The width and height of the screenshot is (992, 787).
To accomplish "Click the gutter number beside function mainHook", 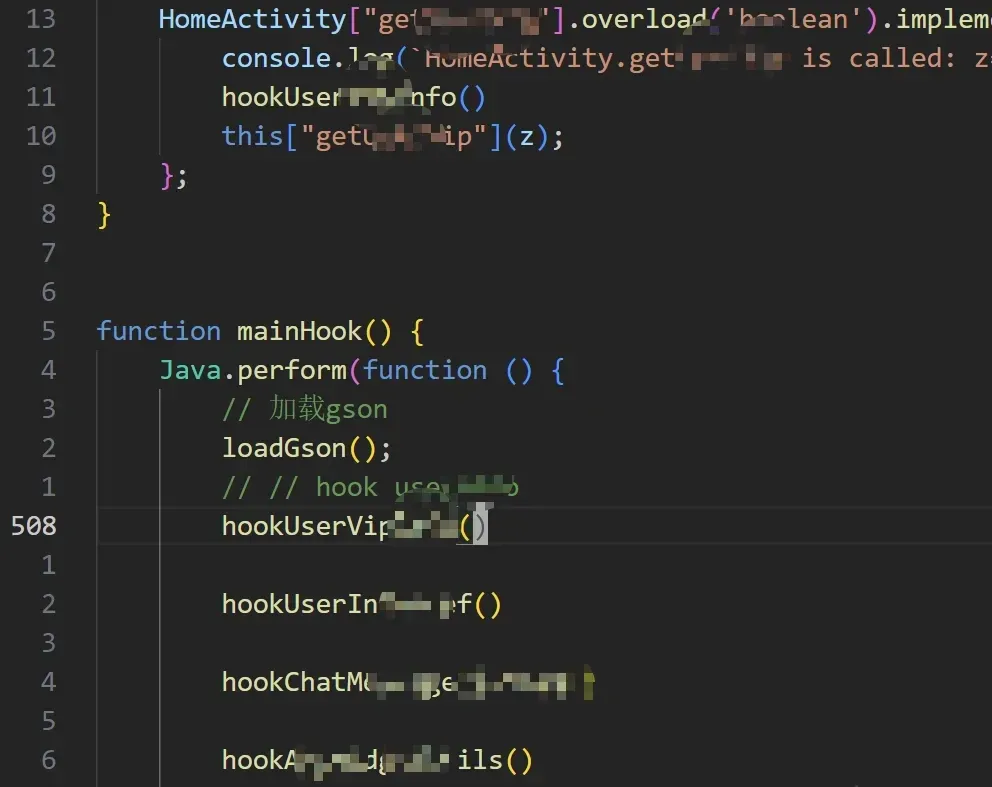I will (x=49, y=331).
